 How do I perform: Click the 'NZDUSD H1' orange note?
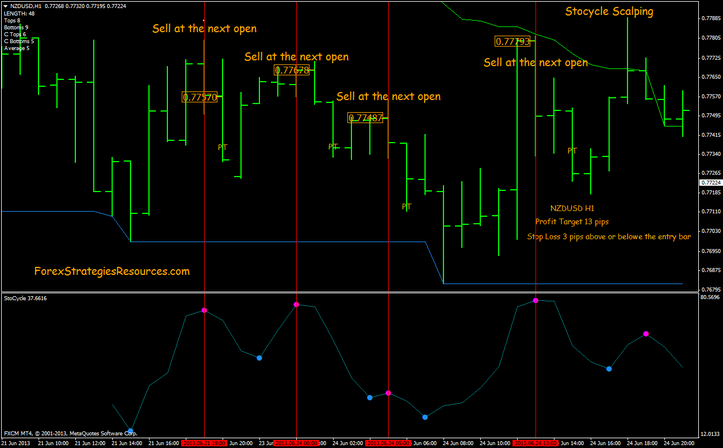(572, 208)
